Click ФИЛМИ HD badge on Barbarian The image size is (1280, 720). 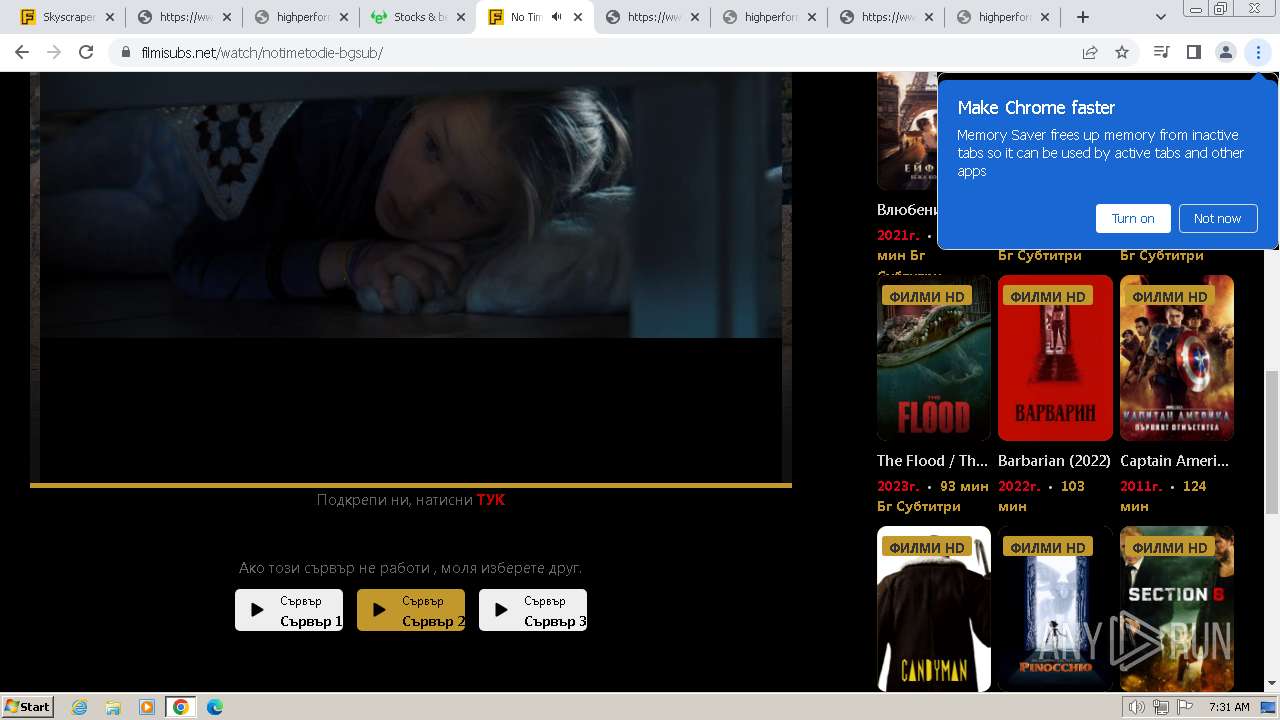(x=1048, y=296)
